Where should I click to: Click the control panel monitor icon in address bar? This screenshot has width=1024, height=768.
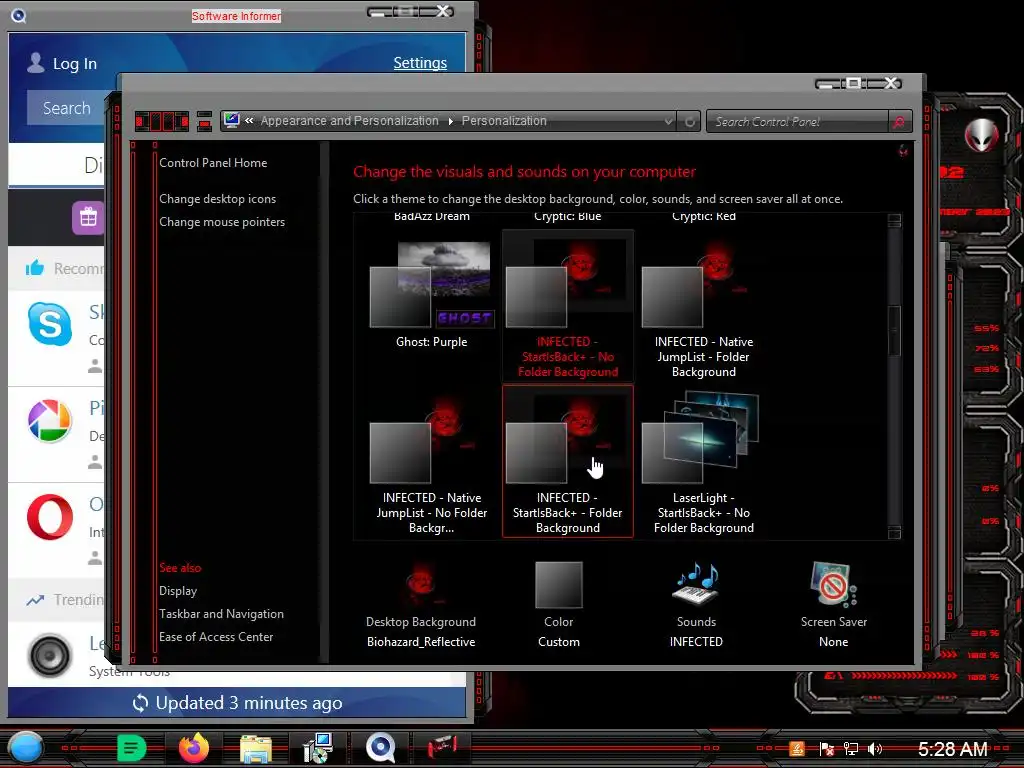point(232,120)
